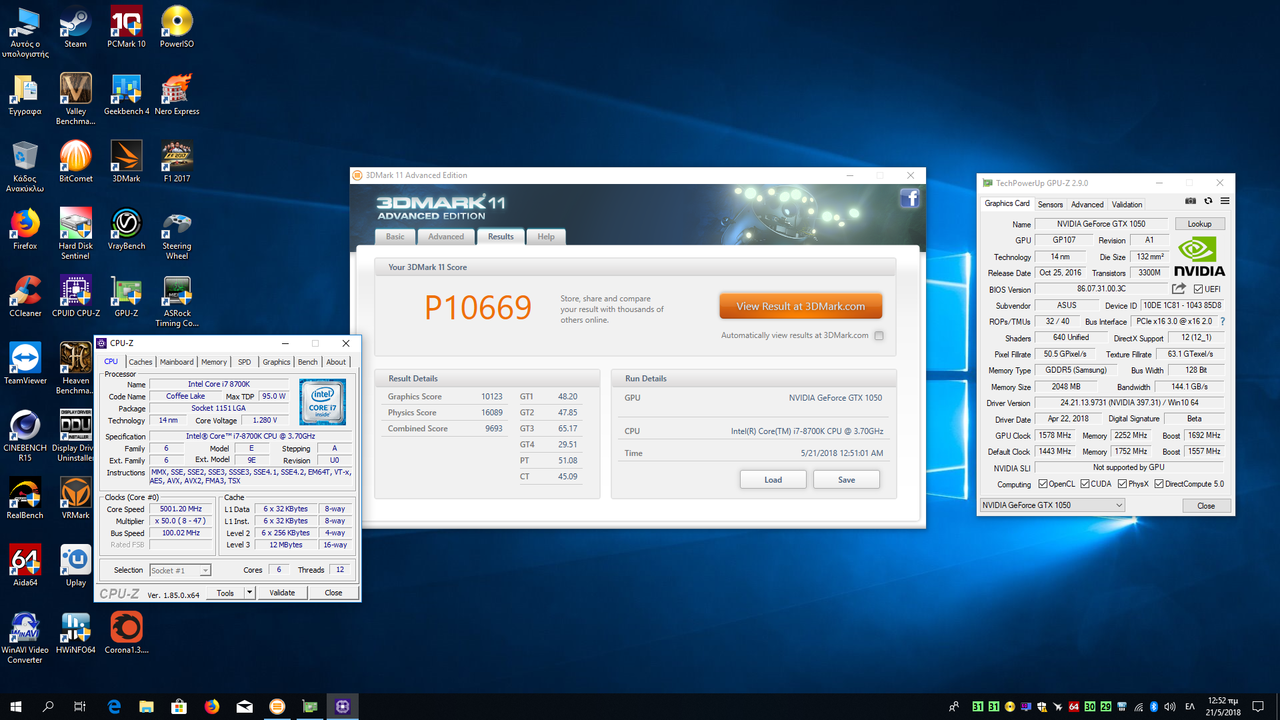Toggle the DirectCompute 5.0 checkbox
The image size is (1280, 720).
click(1160, 484)
